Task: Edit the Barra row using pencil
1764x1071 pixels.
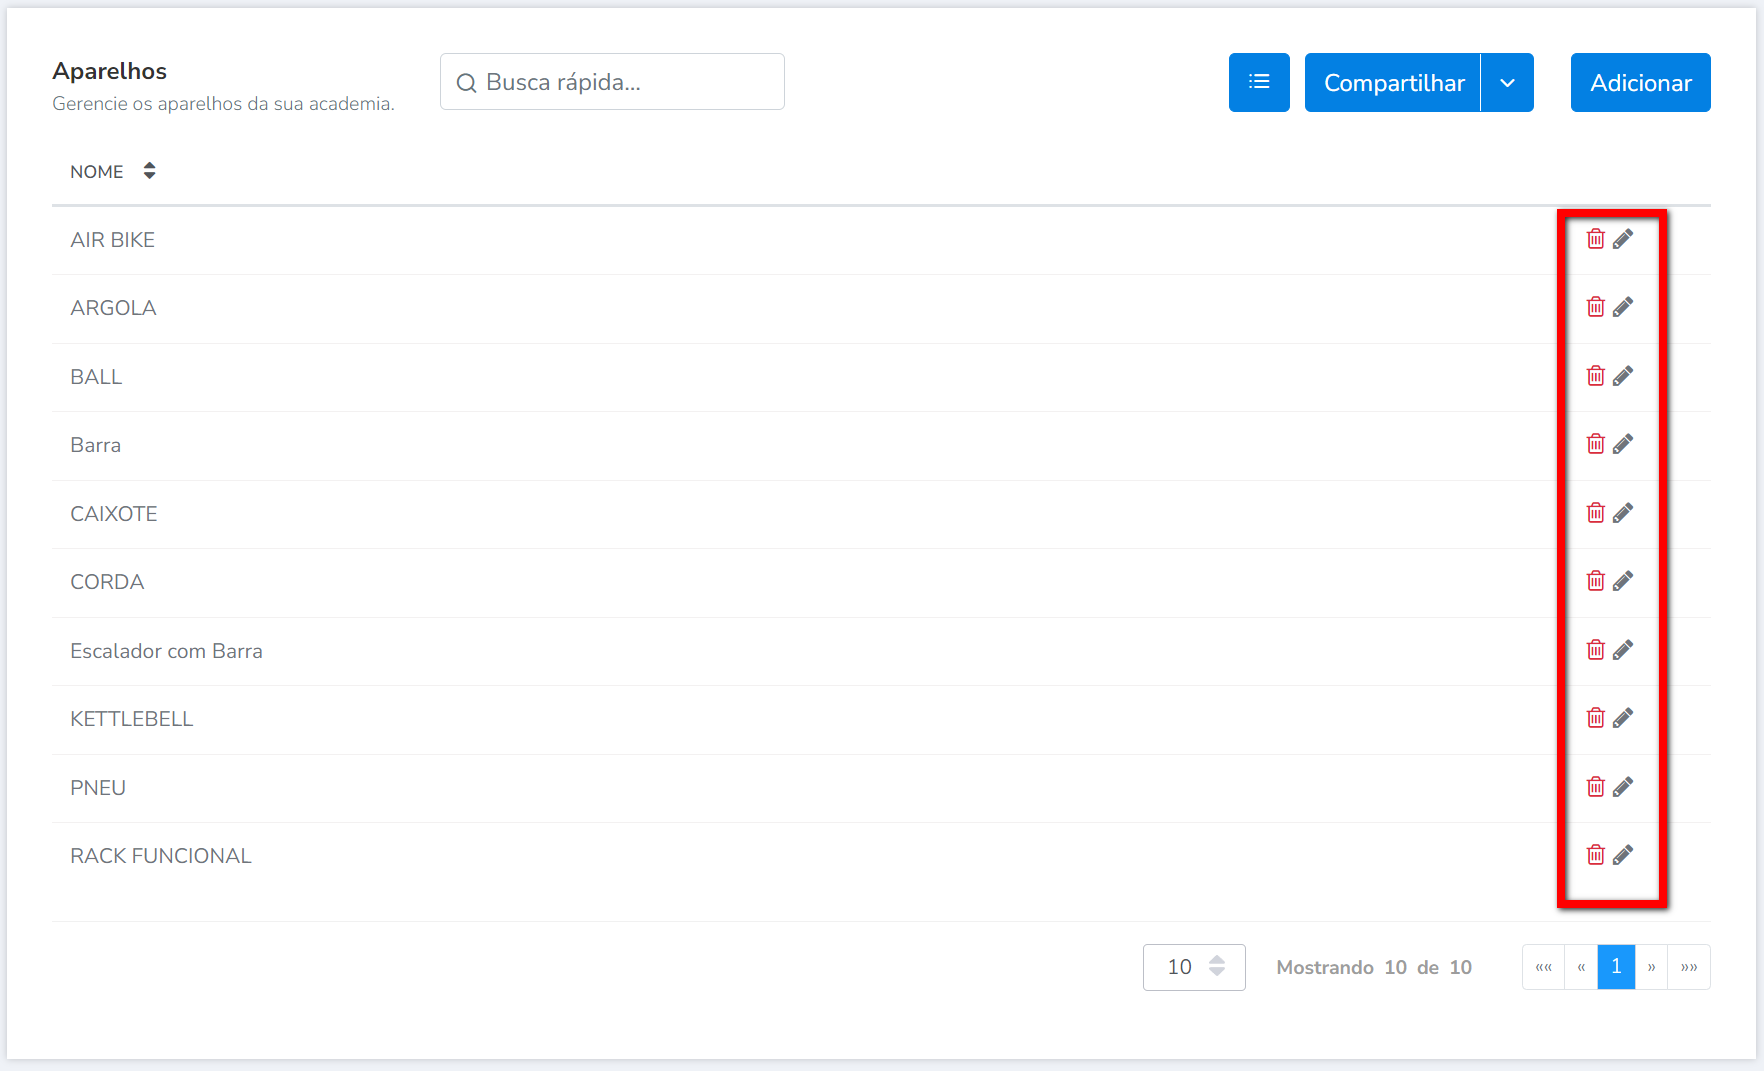Action: [x=1623, y=444]
